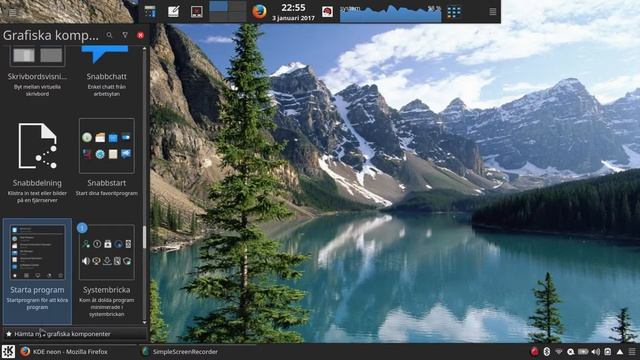Image resolution: width=640 pixels, height=360 pixels.
Task: Click the system load monitor graph
Action: 391,13
